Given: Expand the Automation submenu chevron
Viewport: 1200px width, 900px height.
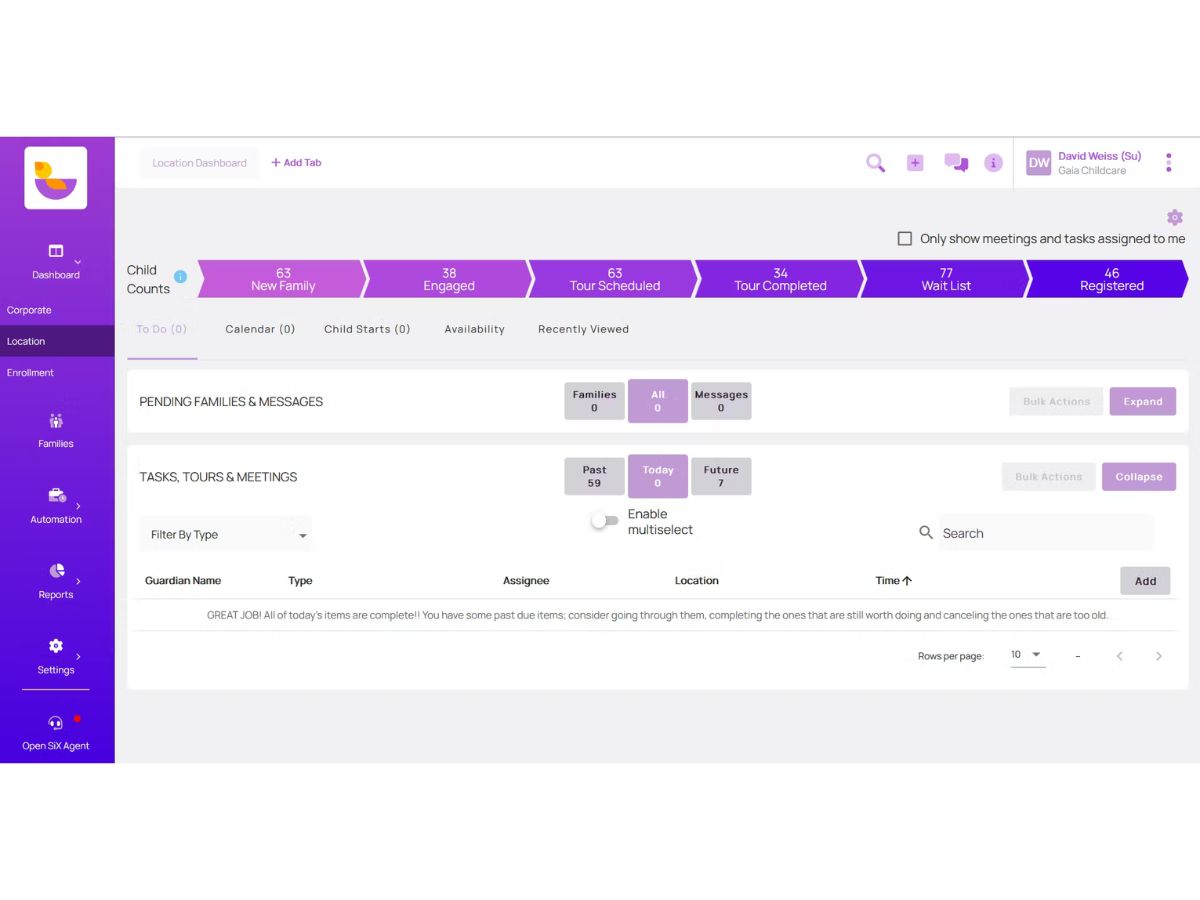Looking at the screenshot, I should click(78, 506).
